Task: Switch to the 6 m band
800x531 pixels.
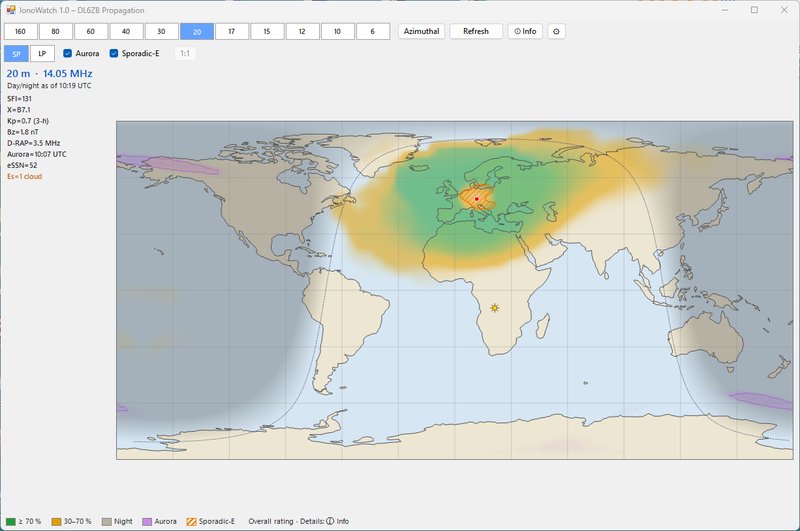Action: coord(373,31)
